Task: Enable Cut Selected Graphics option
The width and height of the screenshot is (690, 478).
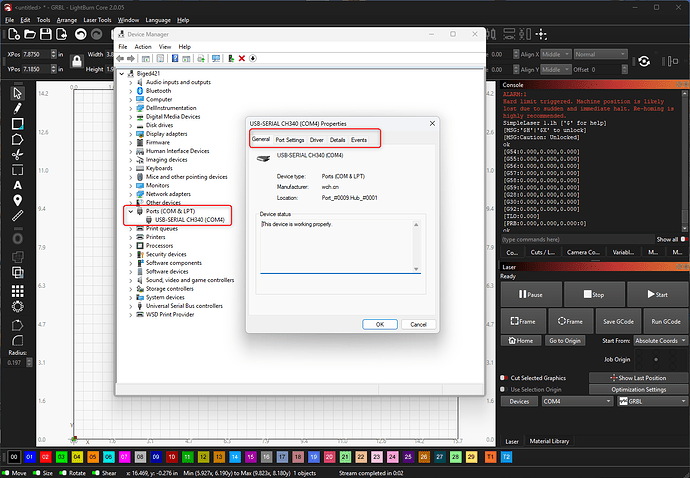Action: coord(503,378)
